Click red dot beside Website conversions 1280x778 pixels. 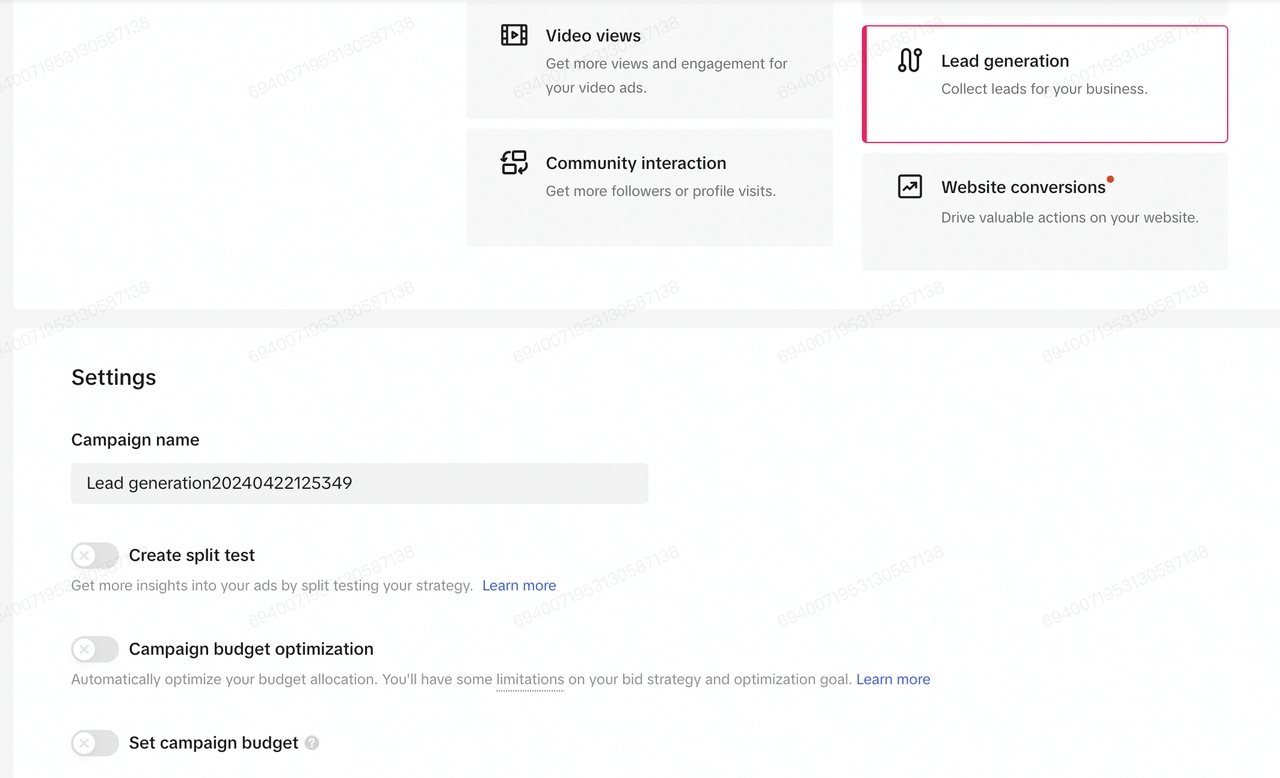pos(1110,180)
